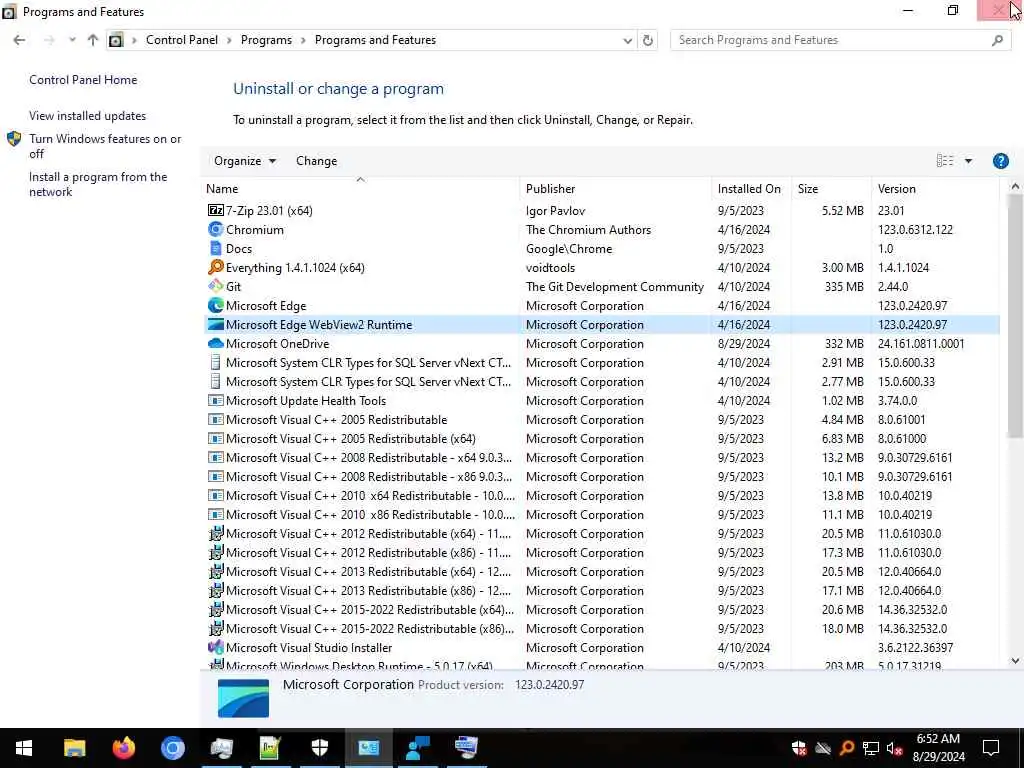This screenshot has width=1024, height=768.
Task: Click the search magnifier icon
Action: (x=997, y=40)
